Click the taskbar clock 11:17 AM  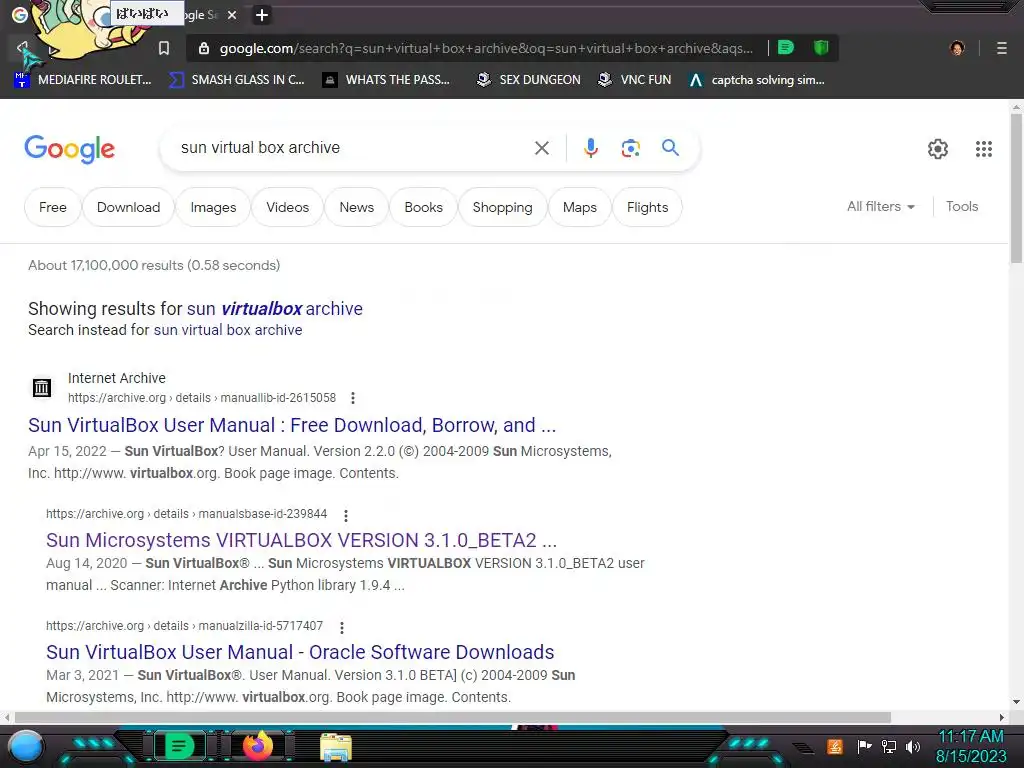[971, 737]
